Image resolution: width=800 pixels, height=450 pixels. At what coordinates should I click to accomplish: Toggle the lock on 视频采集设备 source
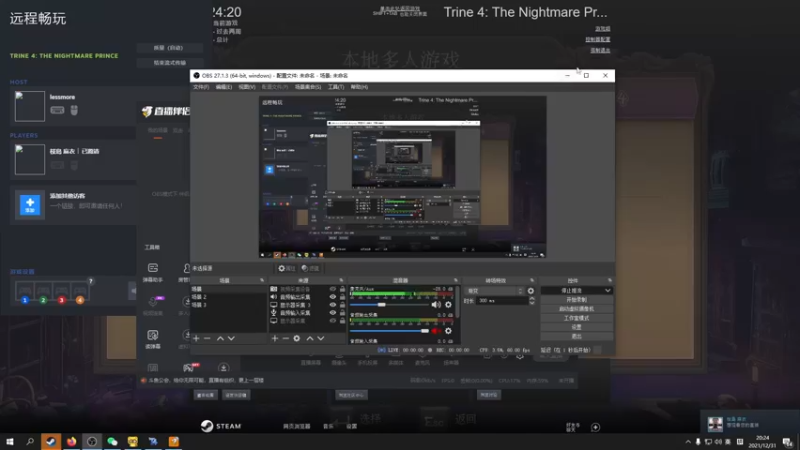tap(342, 289)
